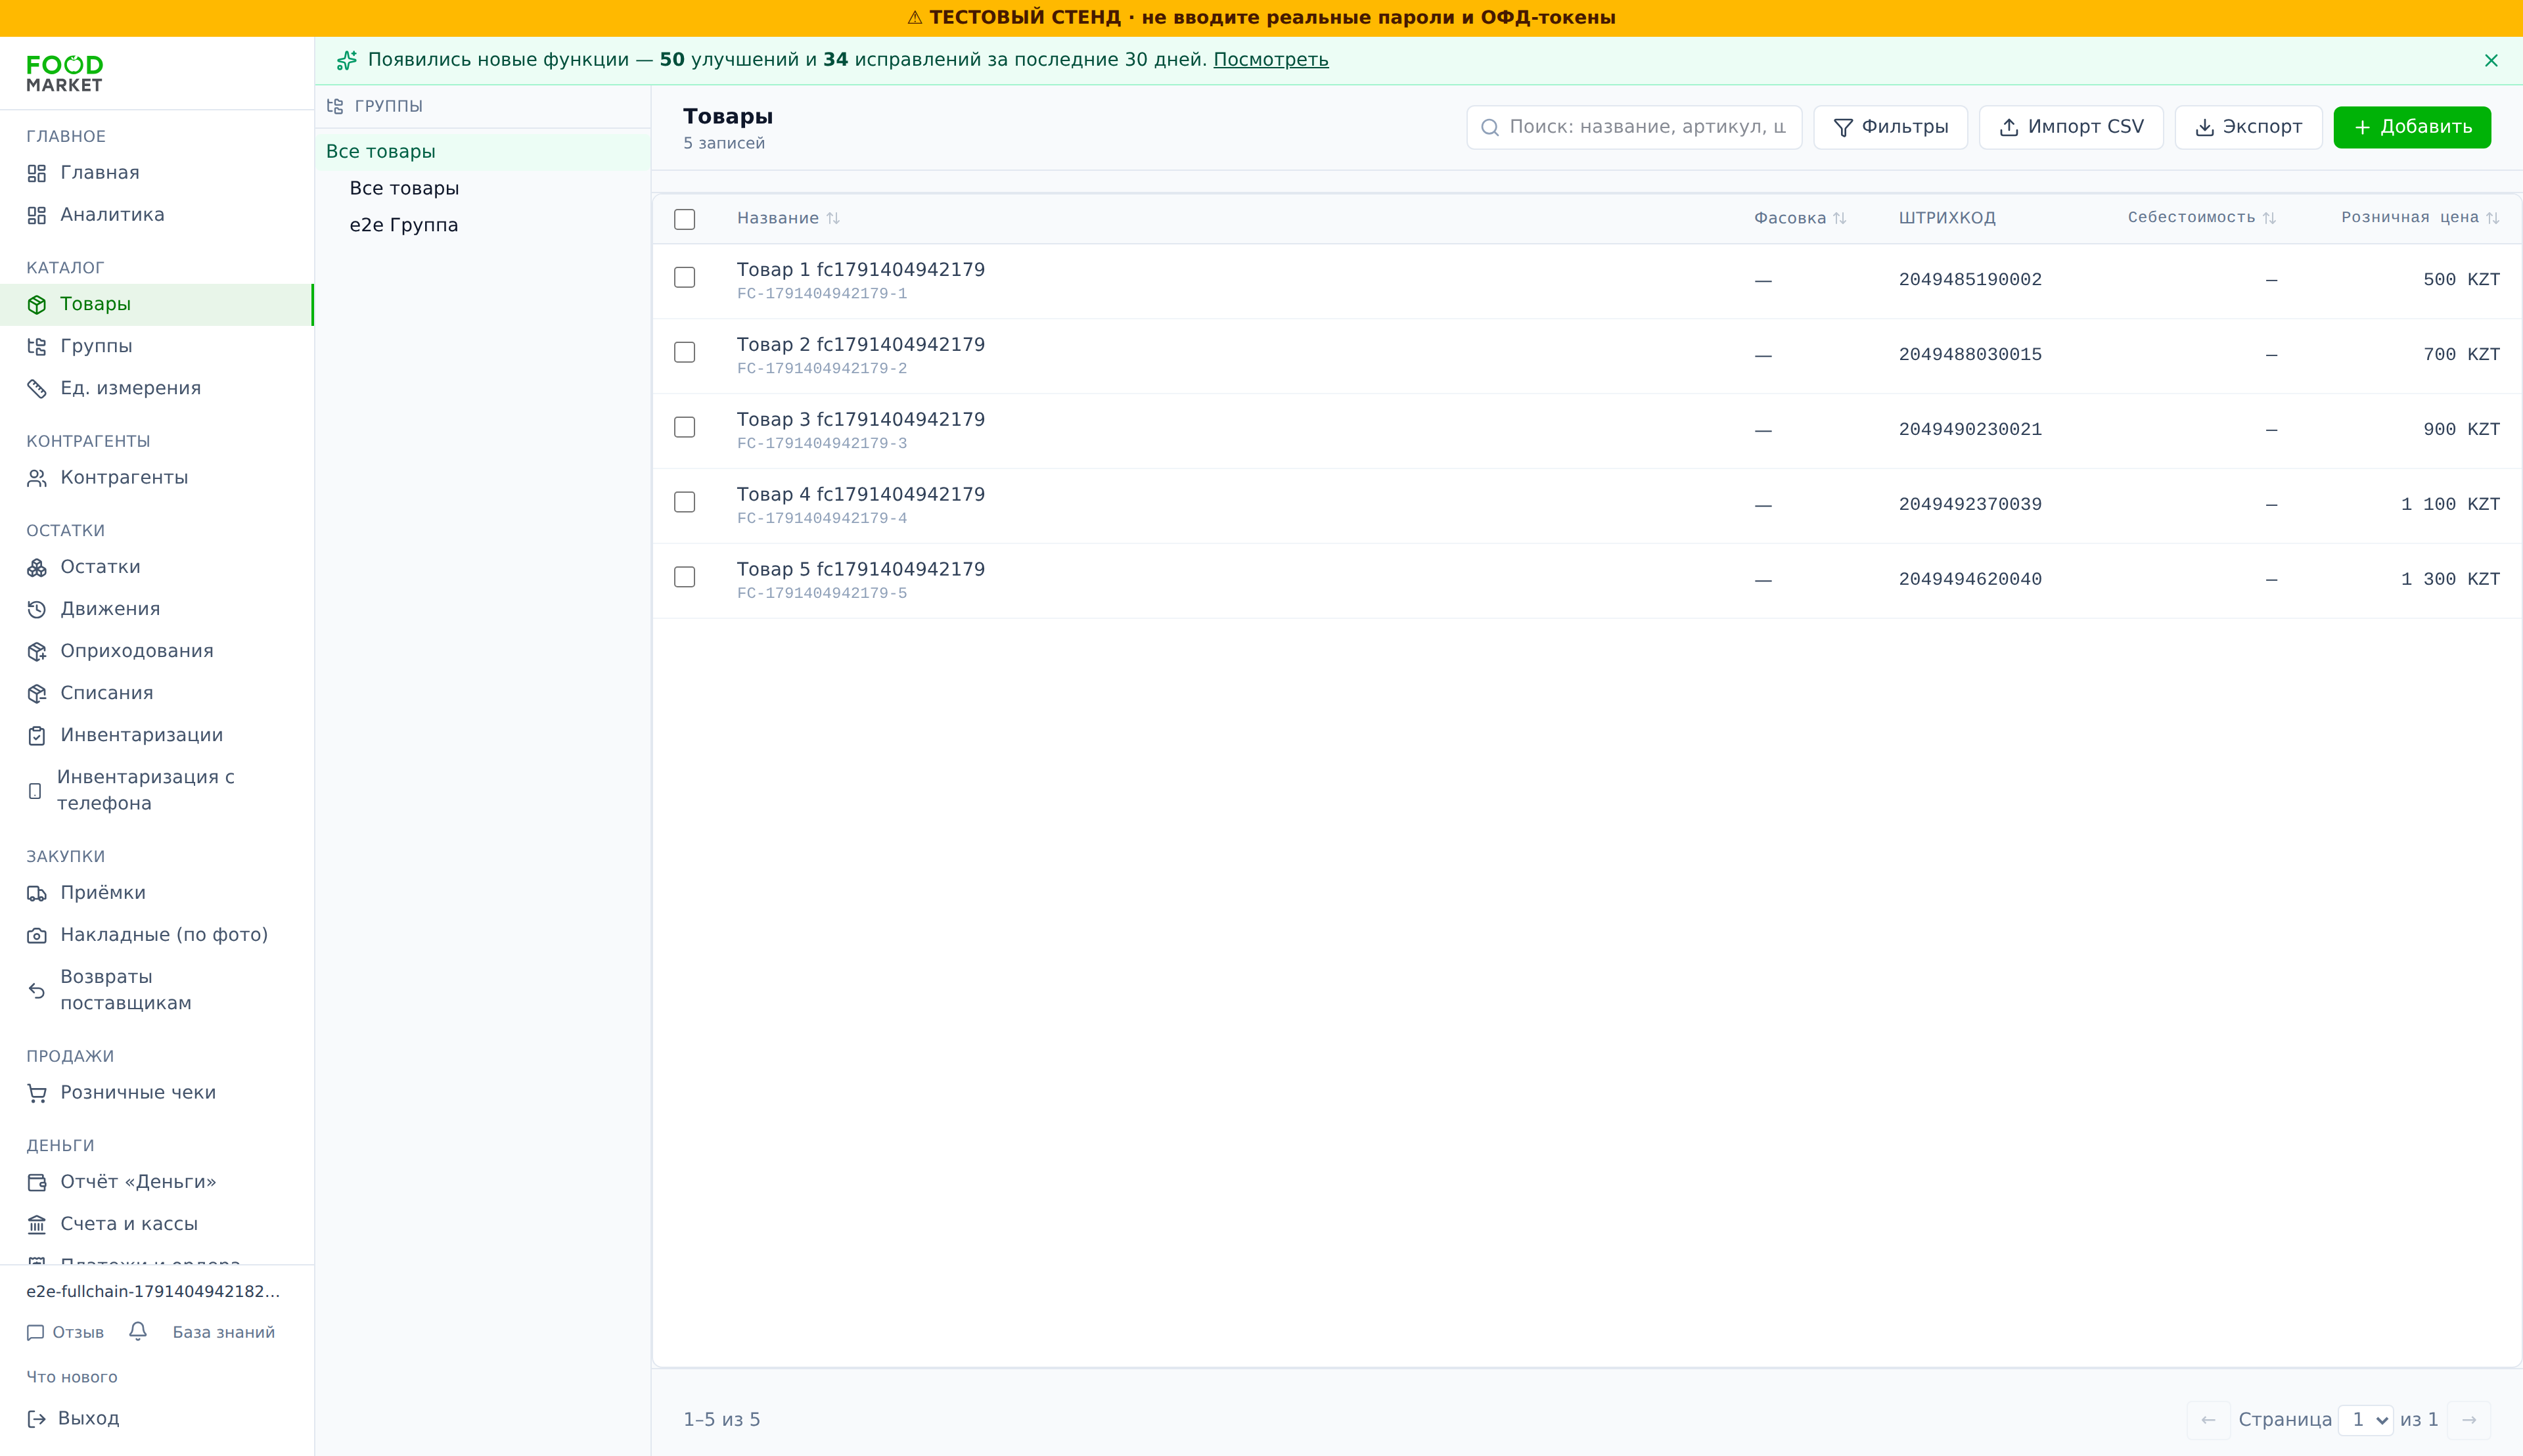Click the Фасовка sort arrows
Viewport: 2523px width, 1456px height.
point(1839,218)
